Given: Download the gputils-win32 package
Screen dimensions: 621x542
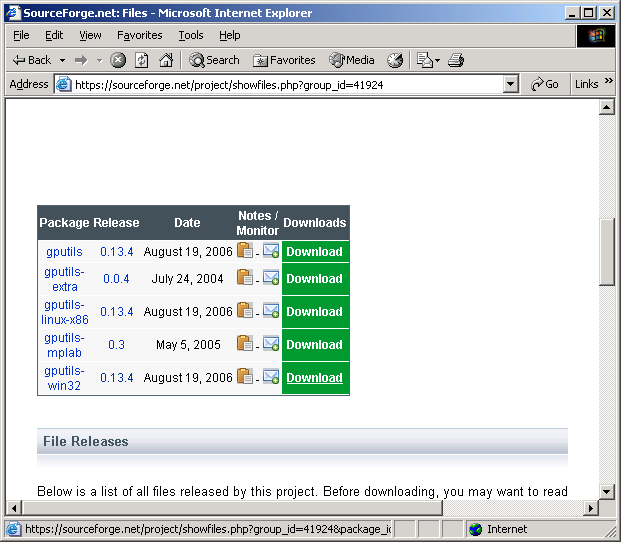Looking at the screenshot, I should point(314,377).
